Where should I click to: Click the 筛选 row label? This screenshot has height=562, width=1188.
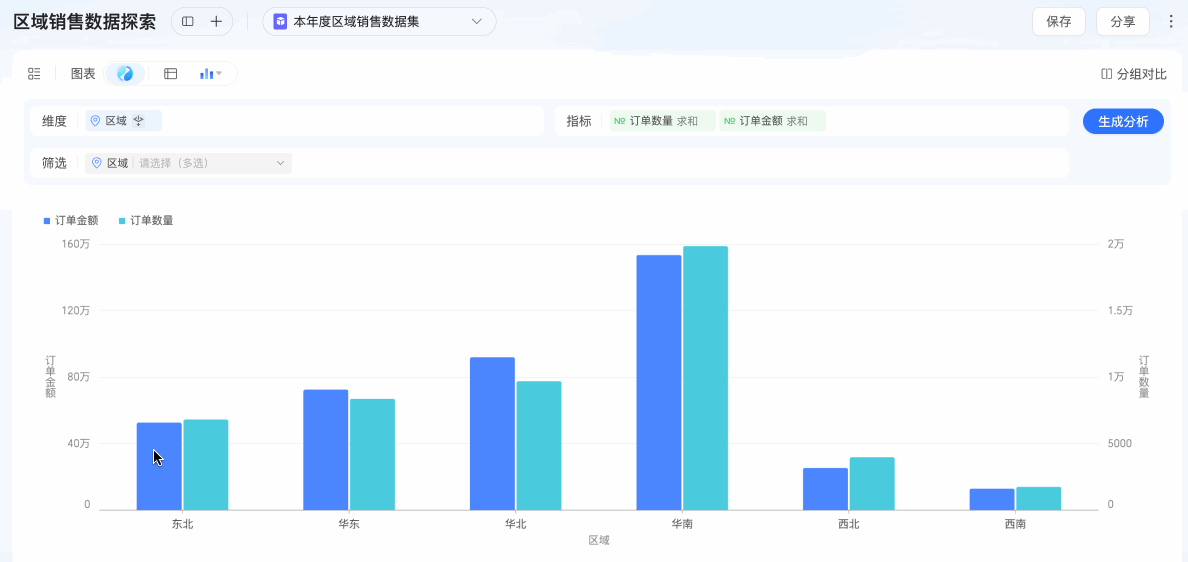(55, 163)
